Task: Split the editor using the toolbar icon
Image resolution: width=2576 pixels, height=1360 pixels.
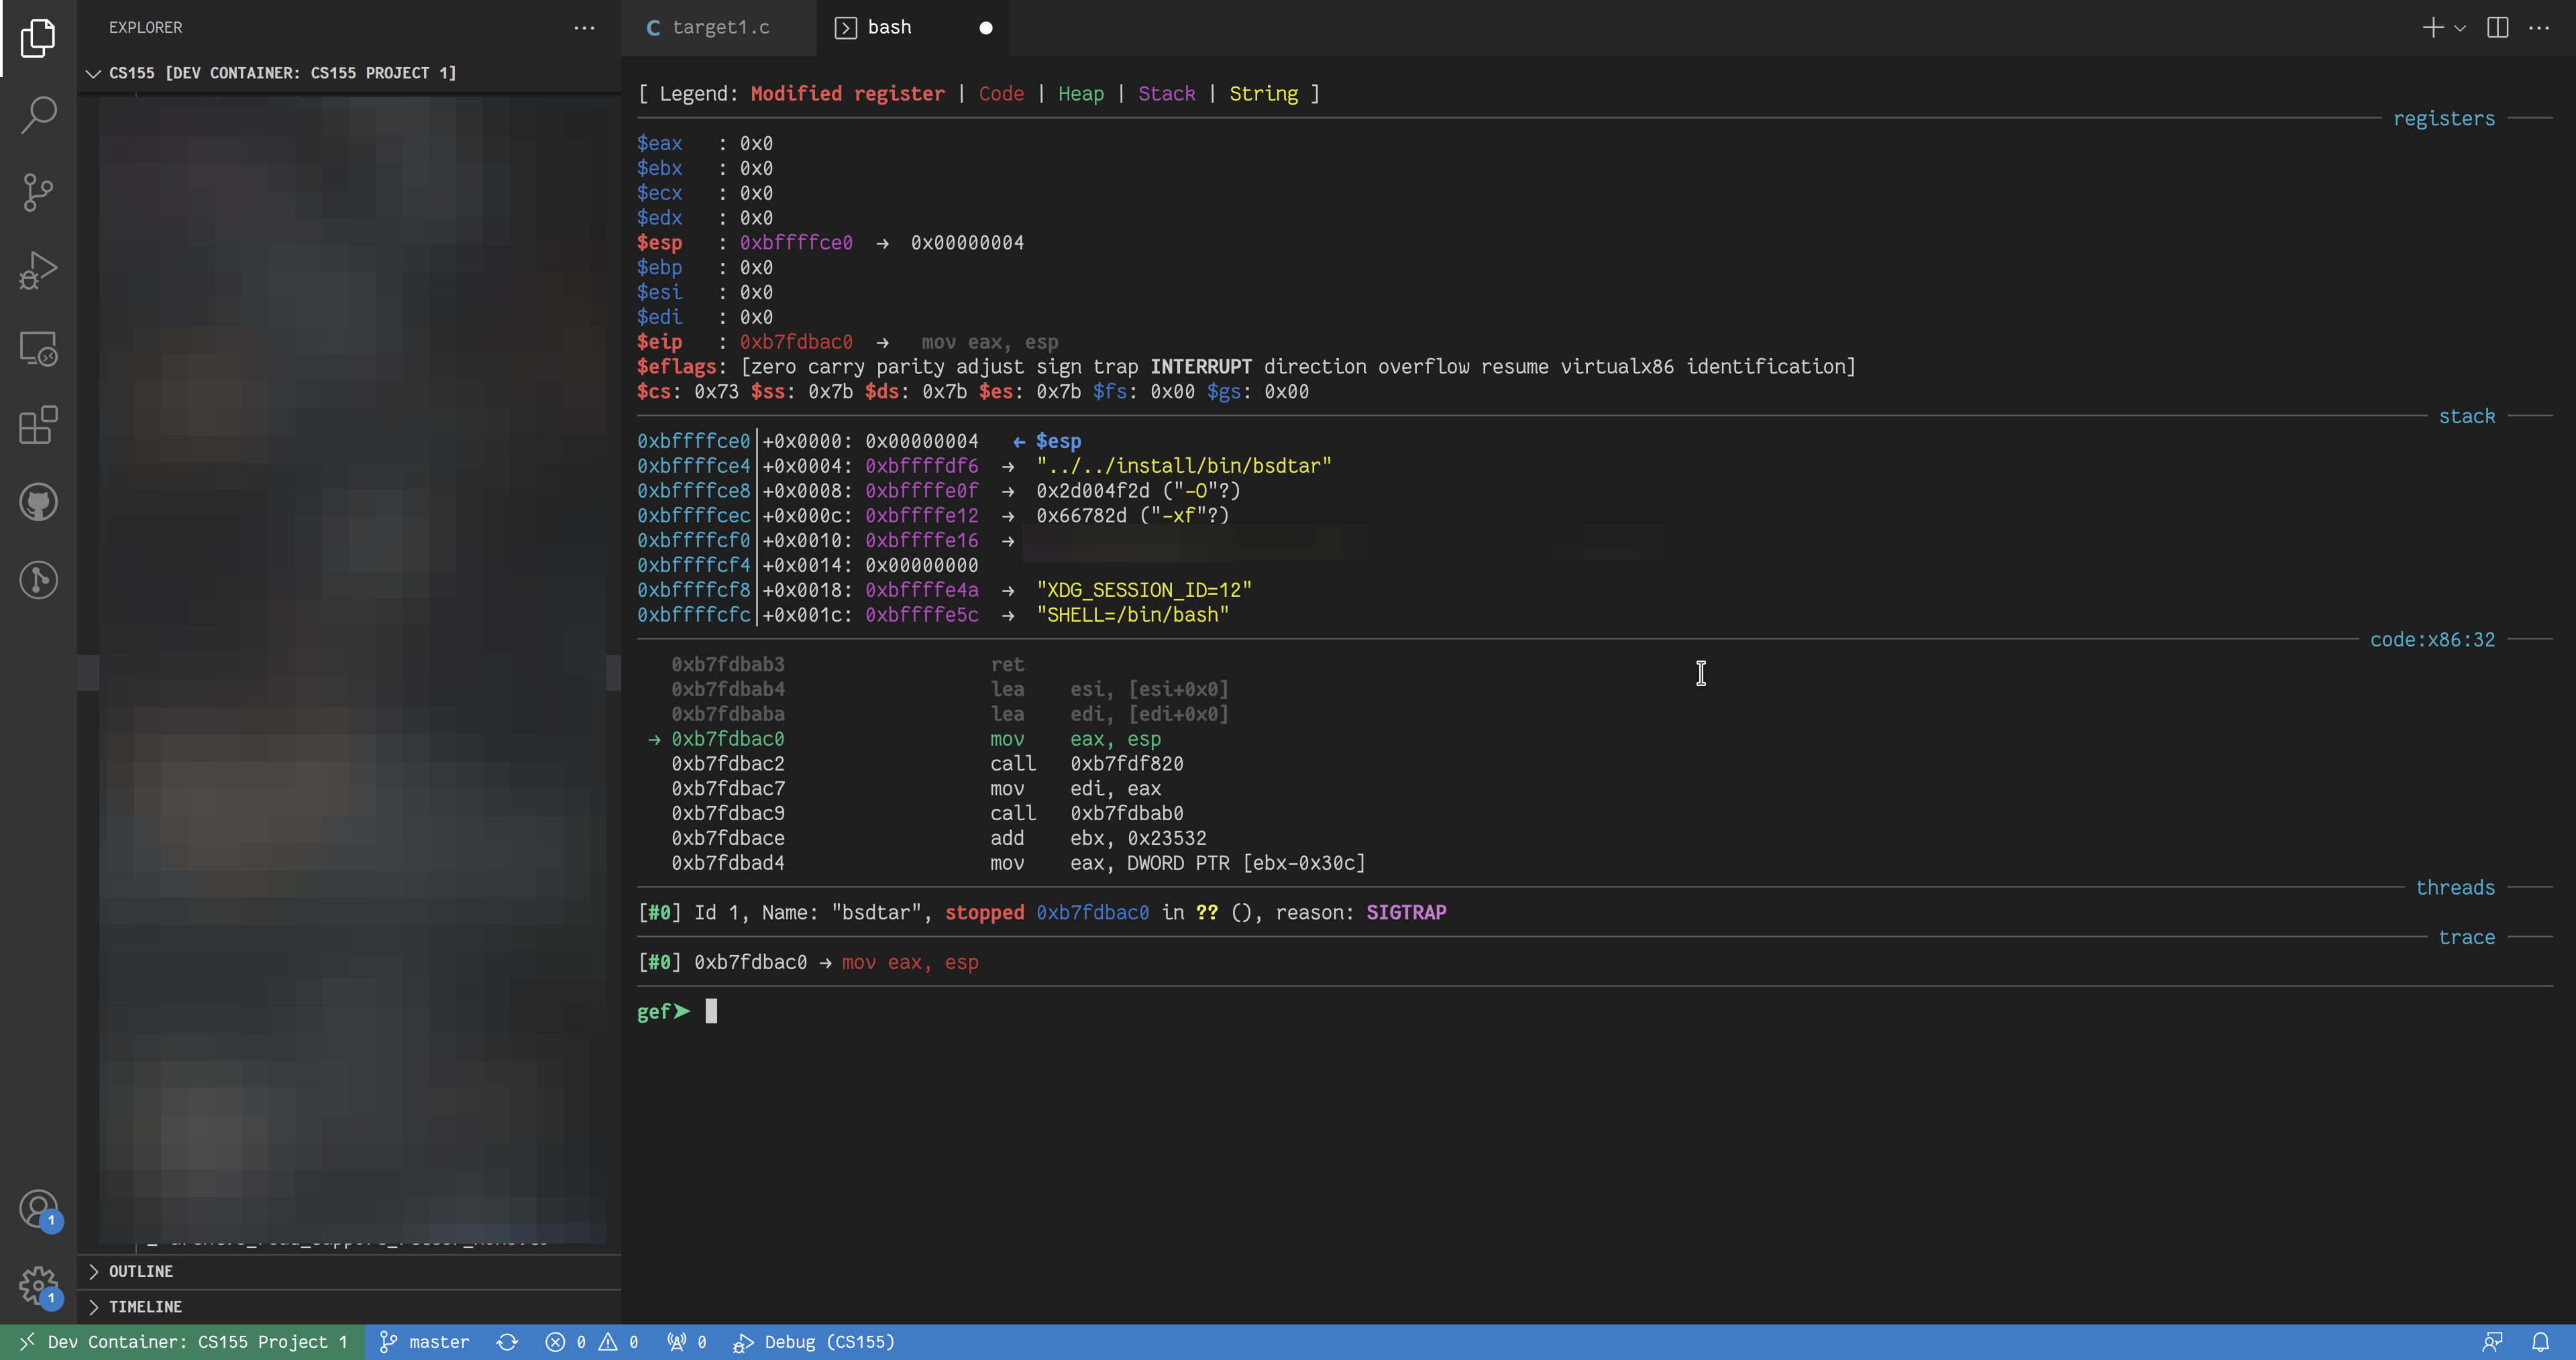Action: (x=2497, y=27)
